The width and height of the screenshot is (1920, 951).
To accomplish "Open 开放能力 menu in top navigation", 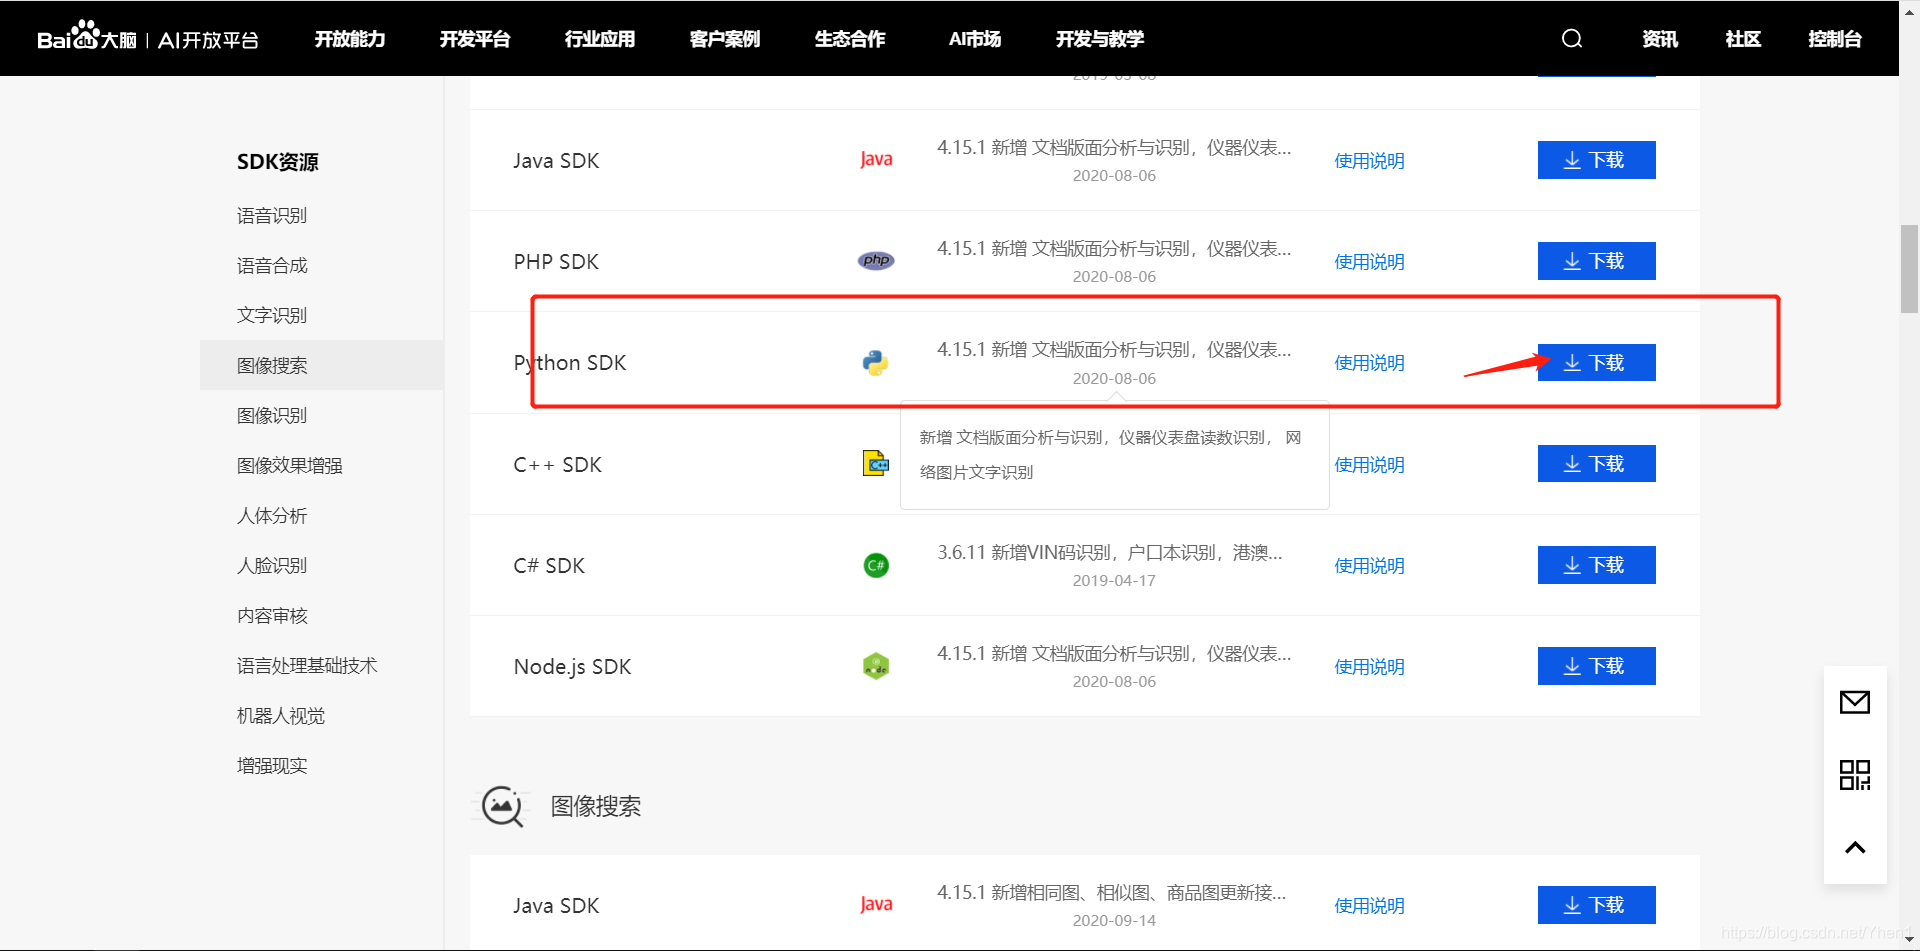I will [x=350, y=39].
